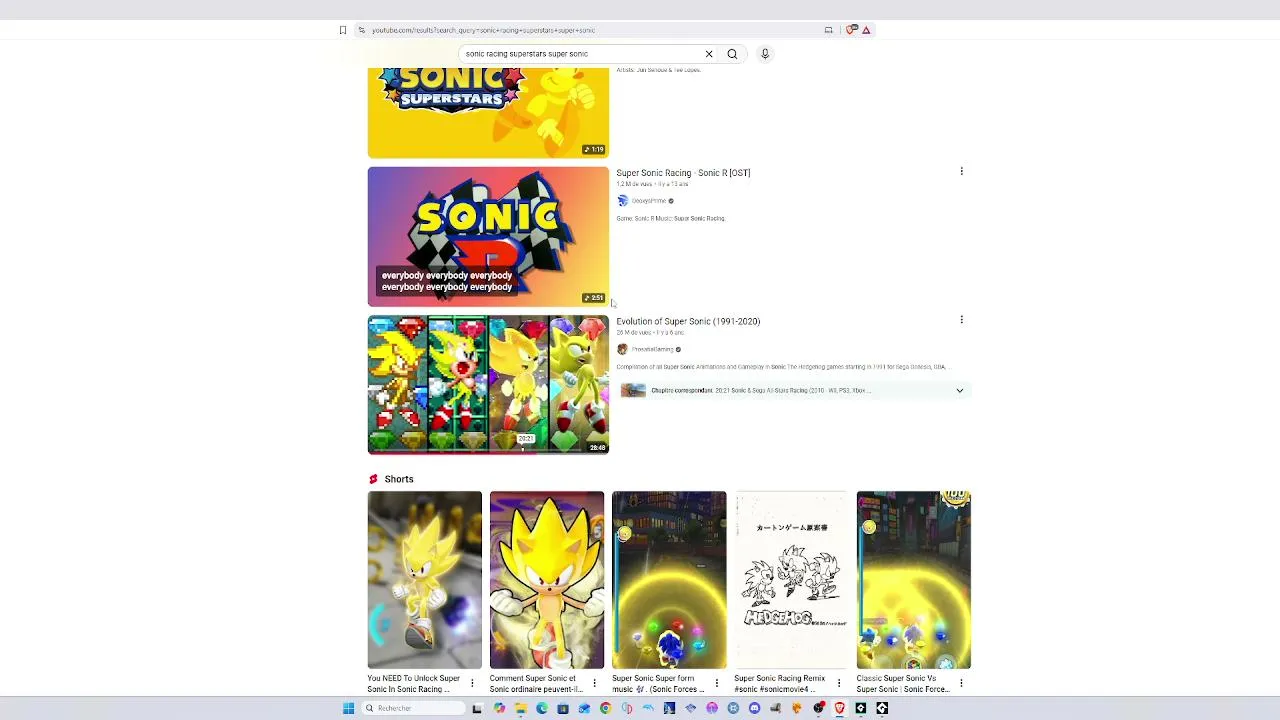Open options for "You NEED To Unlock" short
This screenshot has width=1280, height=720.
pos(472,684)
